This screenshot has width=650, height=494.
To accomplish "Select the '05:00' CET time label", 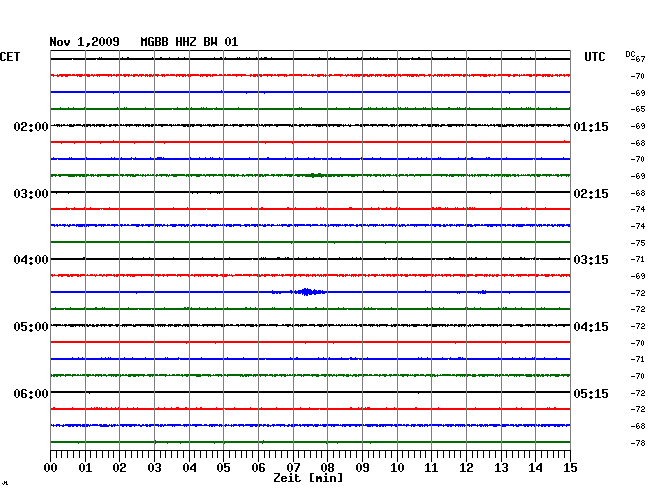I will (x=31, y=327).
